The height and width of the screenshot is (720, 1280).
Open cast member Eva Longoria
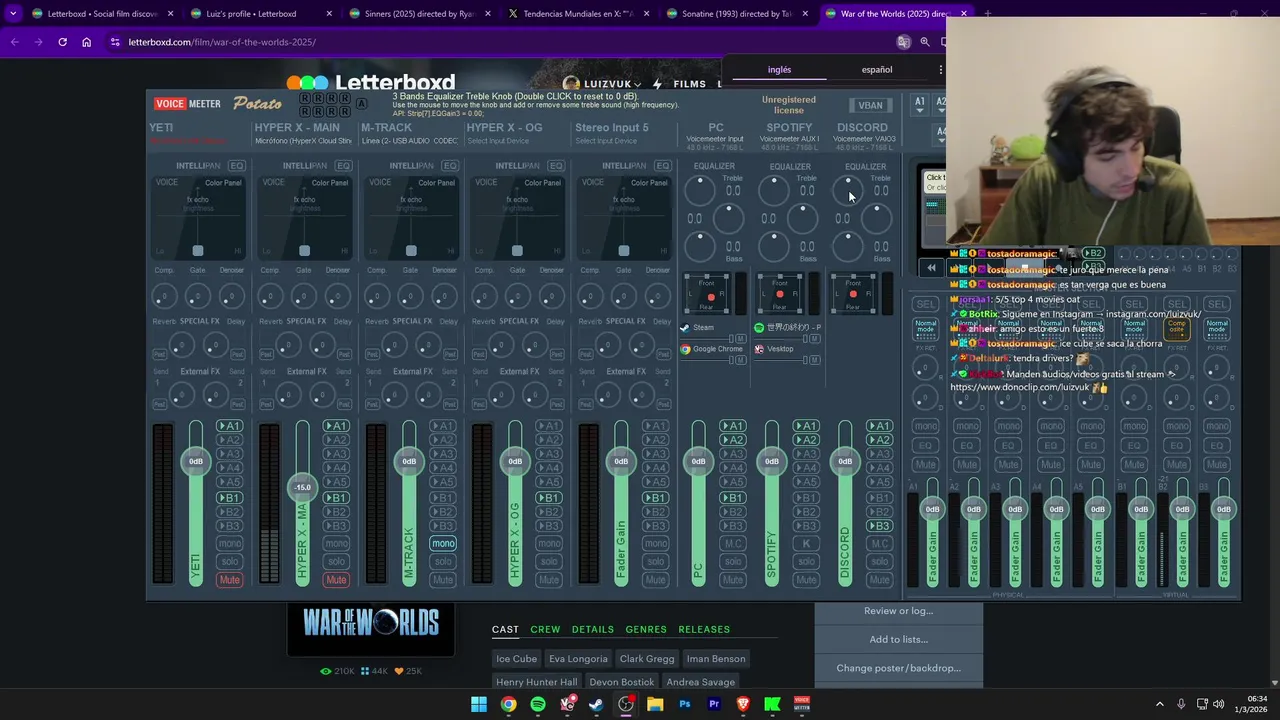578,659
